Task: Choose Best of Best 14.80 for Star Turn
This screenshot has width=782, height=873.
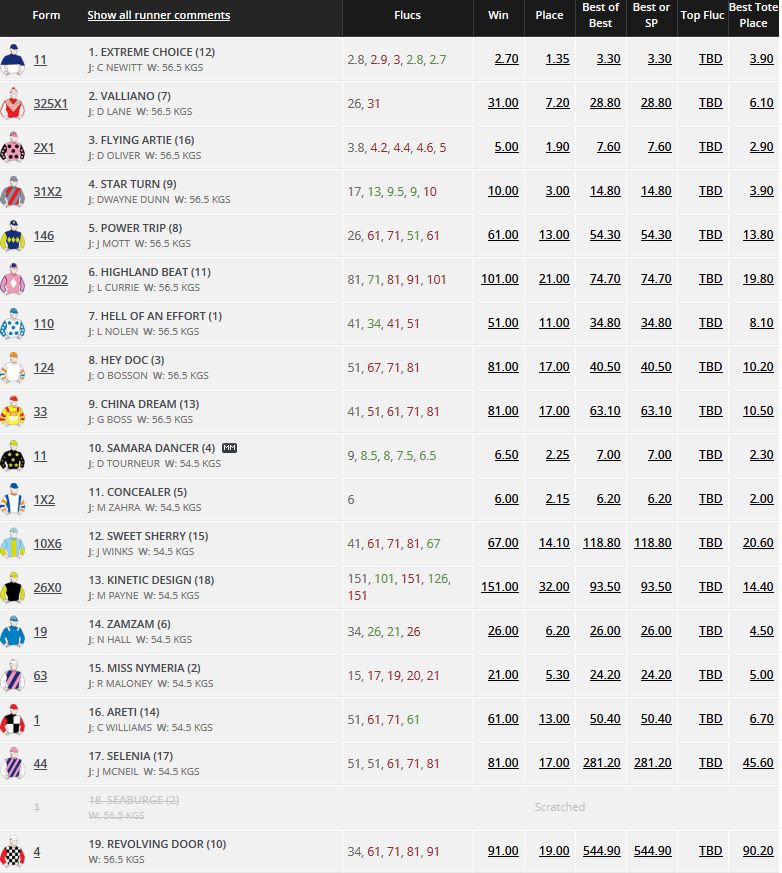Action: (604, 192)
